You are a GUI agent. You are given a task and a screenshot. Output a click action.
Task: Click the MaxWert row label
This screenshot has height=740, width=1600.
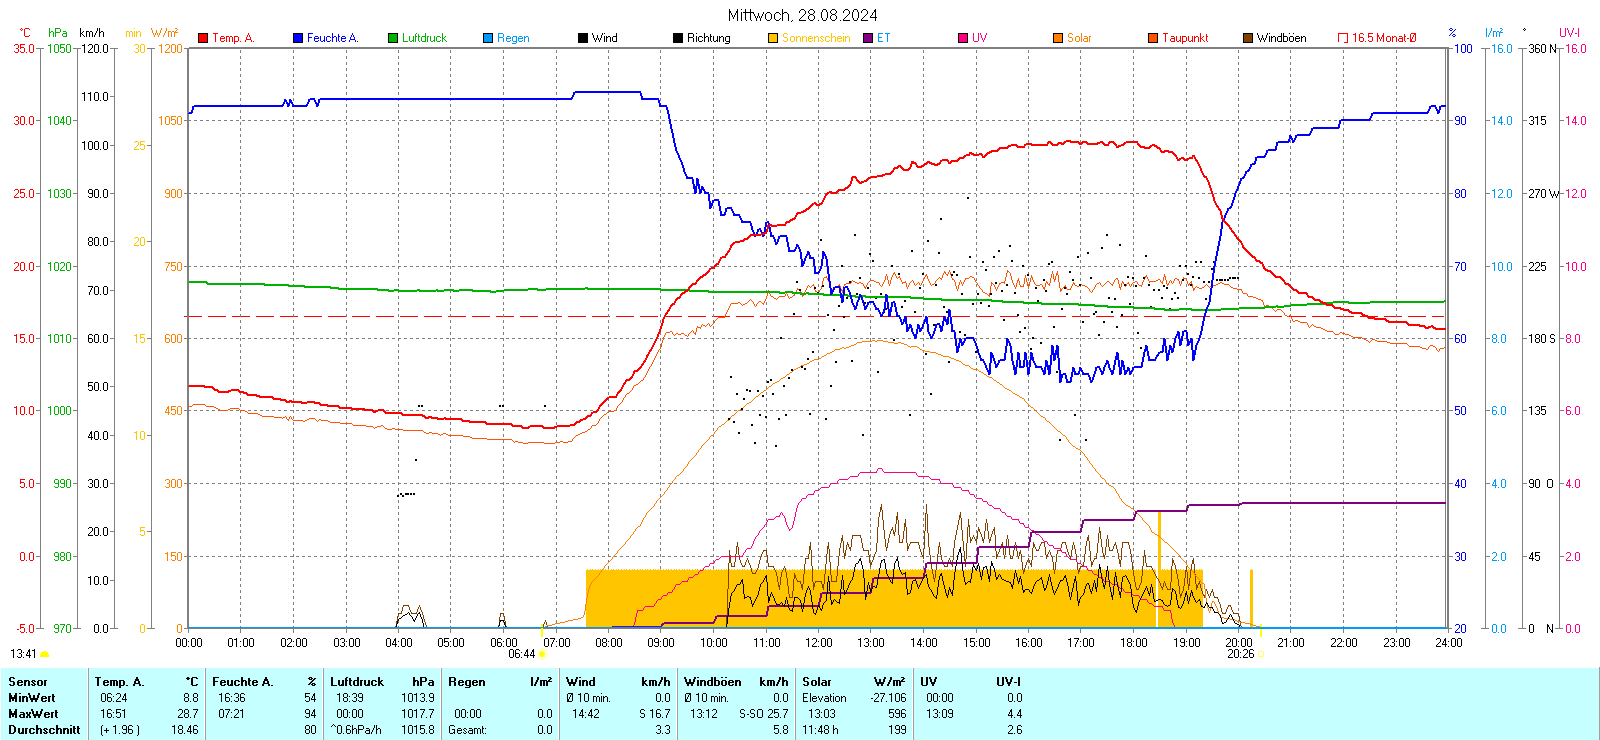pyautogui.click(x=32, y=714)
